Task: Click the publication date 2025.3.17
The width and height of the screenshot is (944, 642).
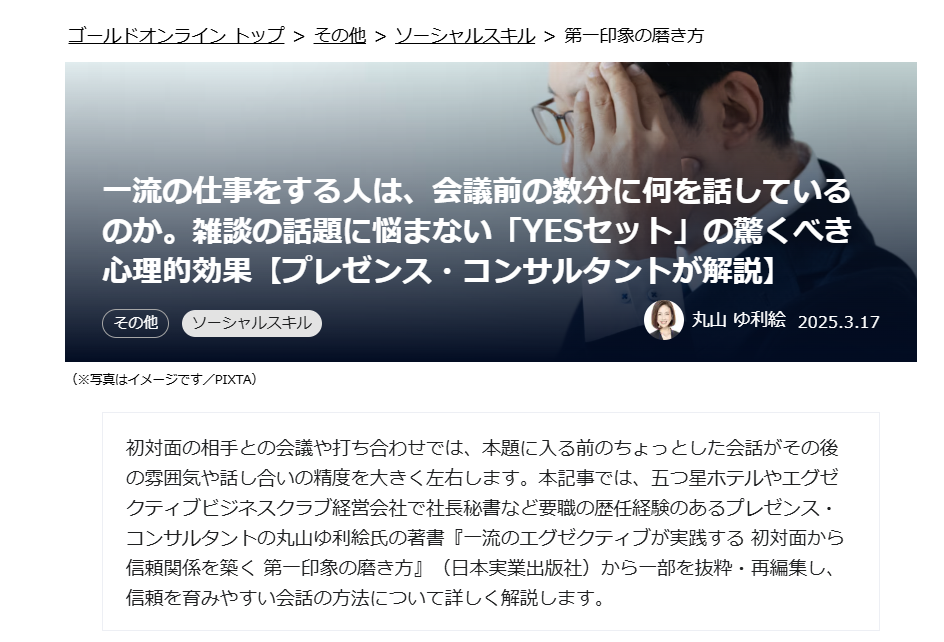Action: coord(839,322)
